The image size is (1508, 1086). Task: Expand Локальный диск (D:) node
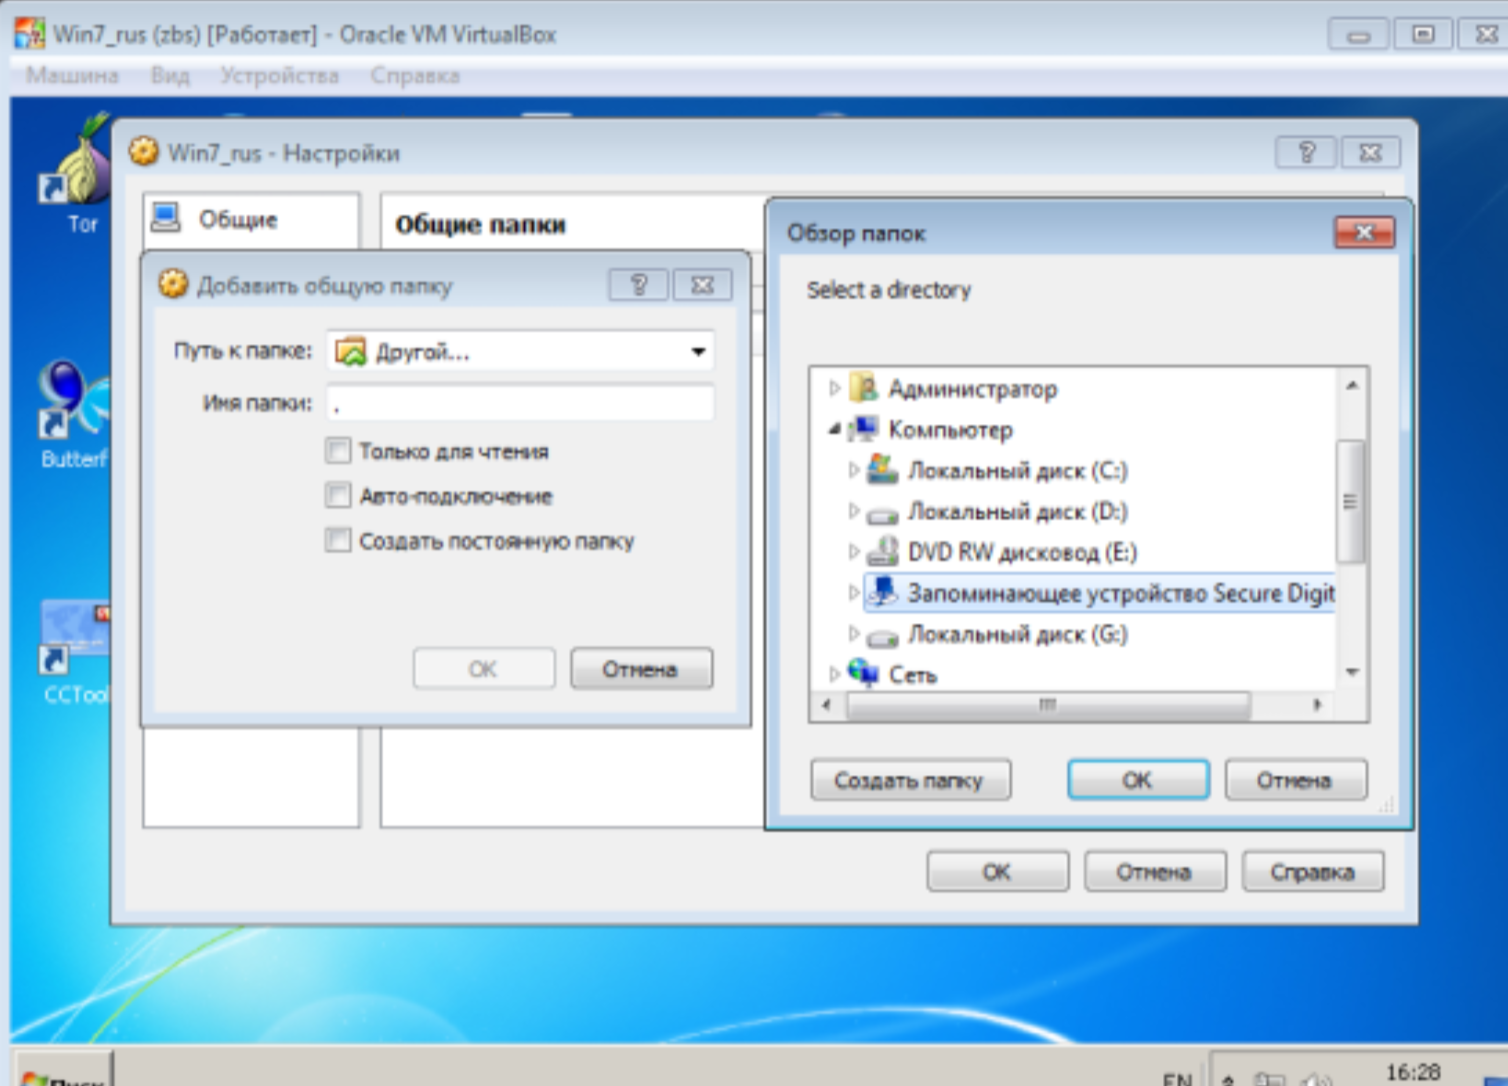(853, 511)
